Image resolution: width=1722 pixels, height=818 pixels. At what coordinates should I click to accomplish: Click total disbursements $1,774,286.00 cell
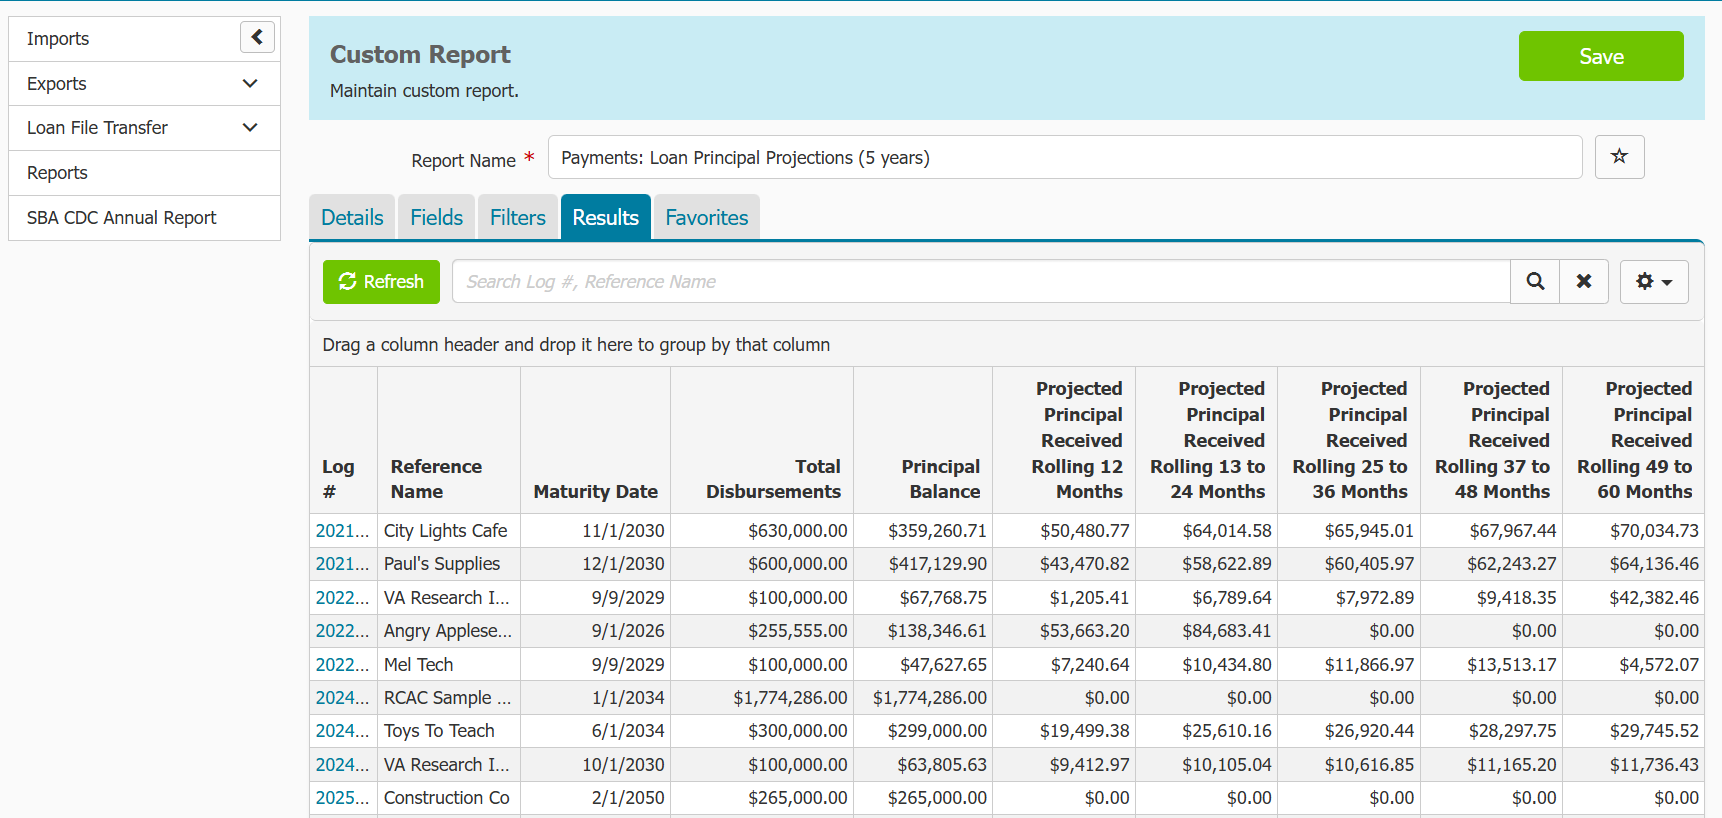coord(762,698)
